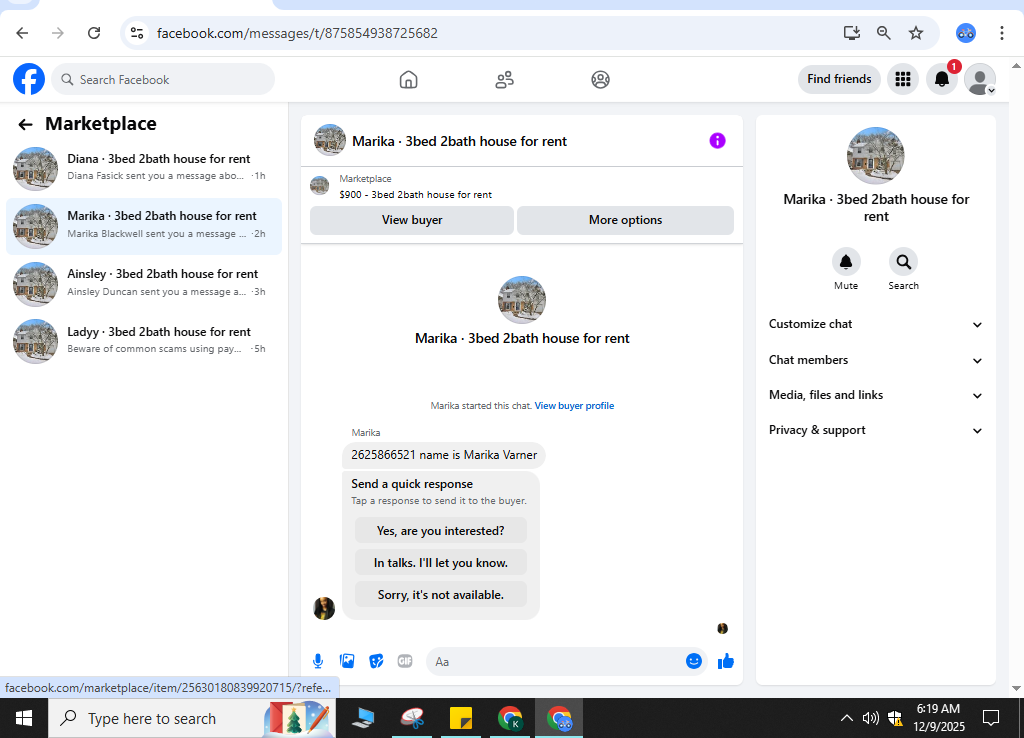Expand the Privacy & support section
The width and height of the screenshot is (1024, 738).
click(876, 430)
